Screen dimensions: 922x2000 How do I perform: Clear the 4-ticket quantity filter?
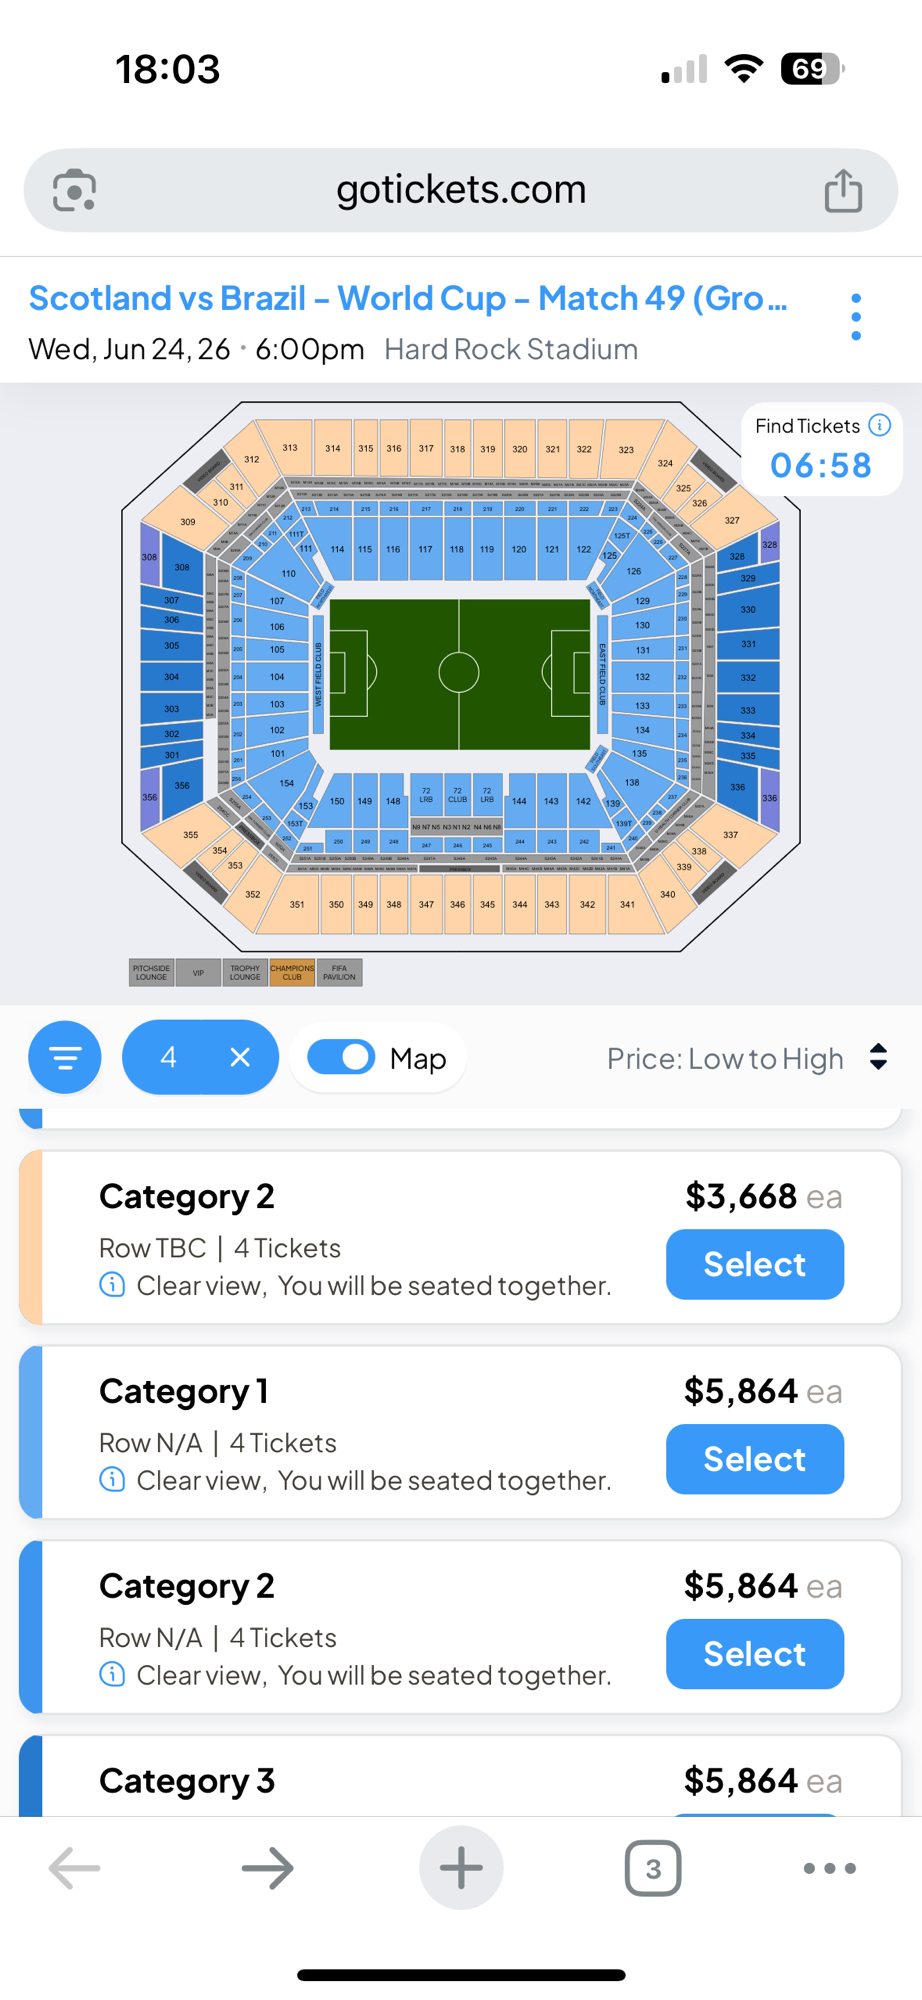tap(240, 1057)
